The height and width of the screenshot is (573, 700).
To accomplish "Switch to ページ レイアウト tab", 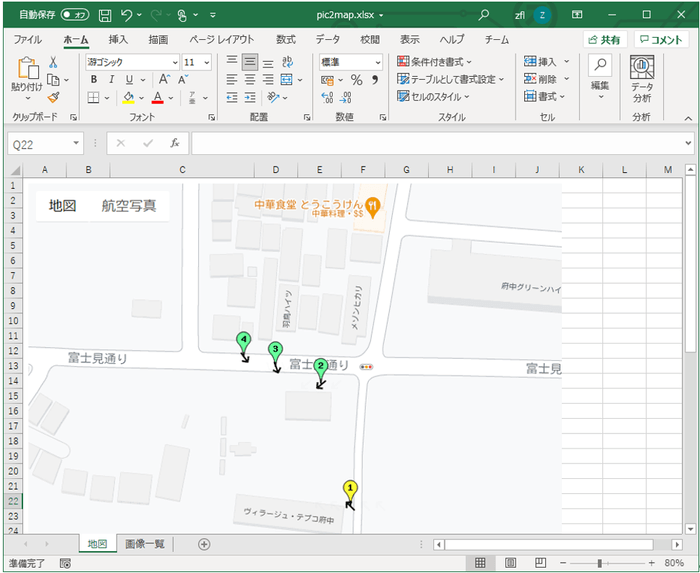I will pos(221,40).
